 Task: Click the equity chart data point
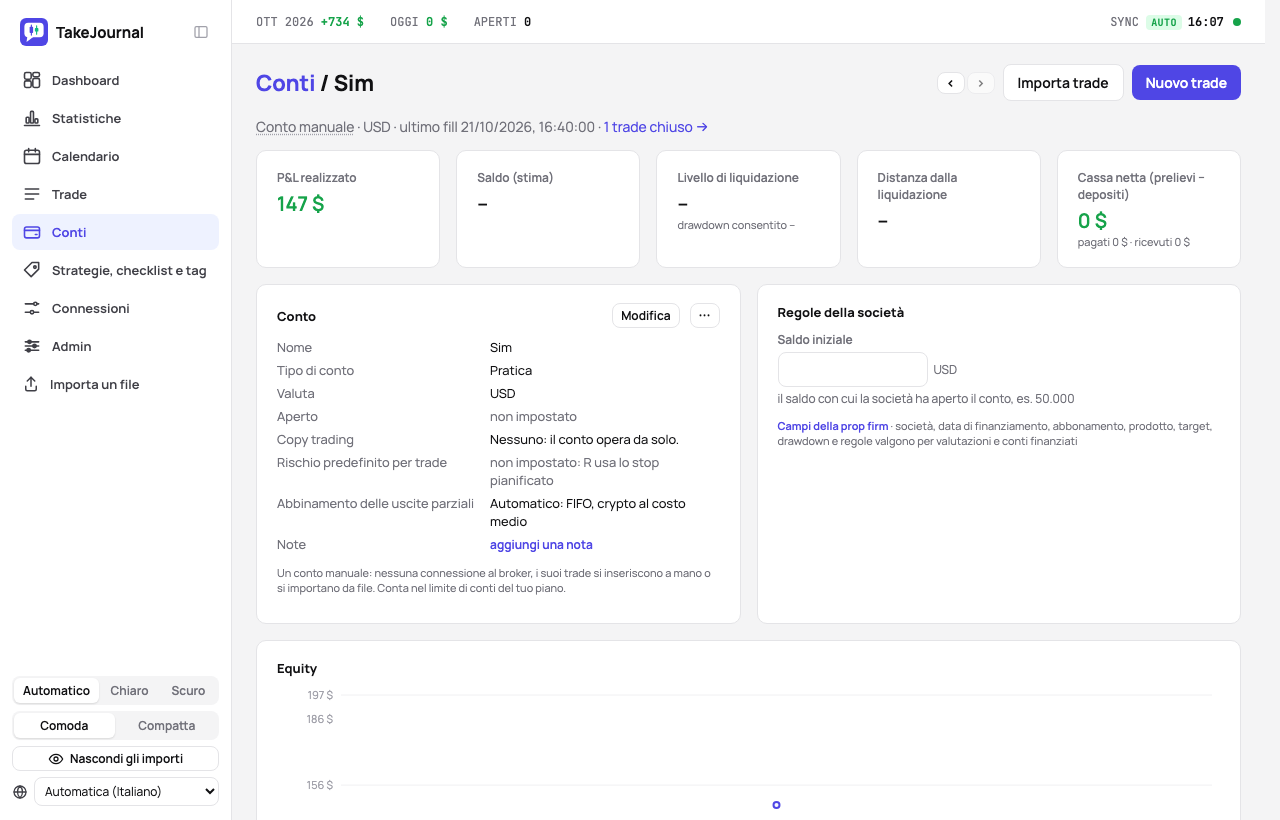776,805
